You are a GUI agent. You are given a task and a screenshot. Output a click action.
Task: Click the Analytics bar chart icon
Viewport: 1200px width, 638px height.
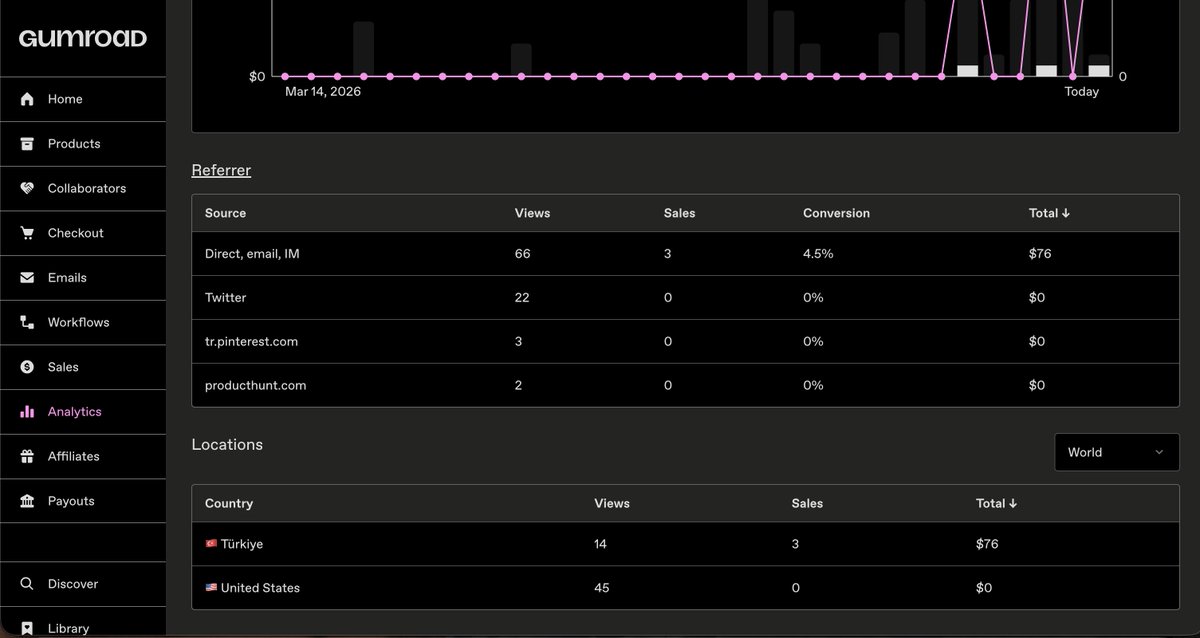[x=27, y=412]
